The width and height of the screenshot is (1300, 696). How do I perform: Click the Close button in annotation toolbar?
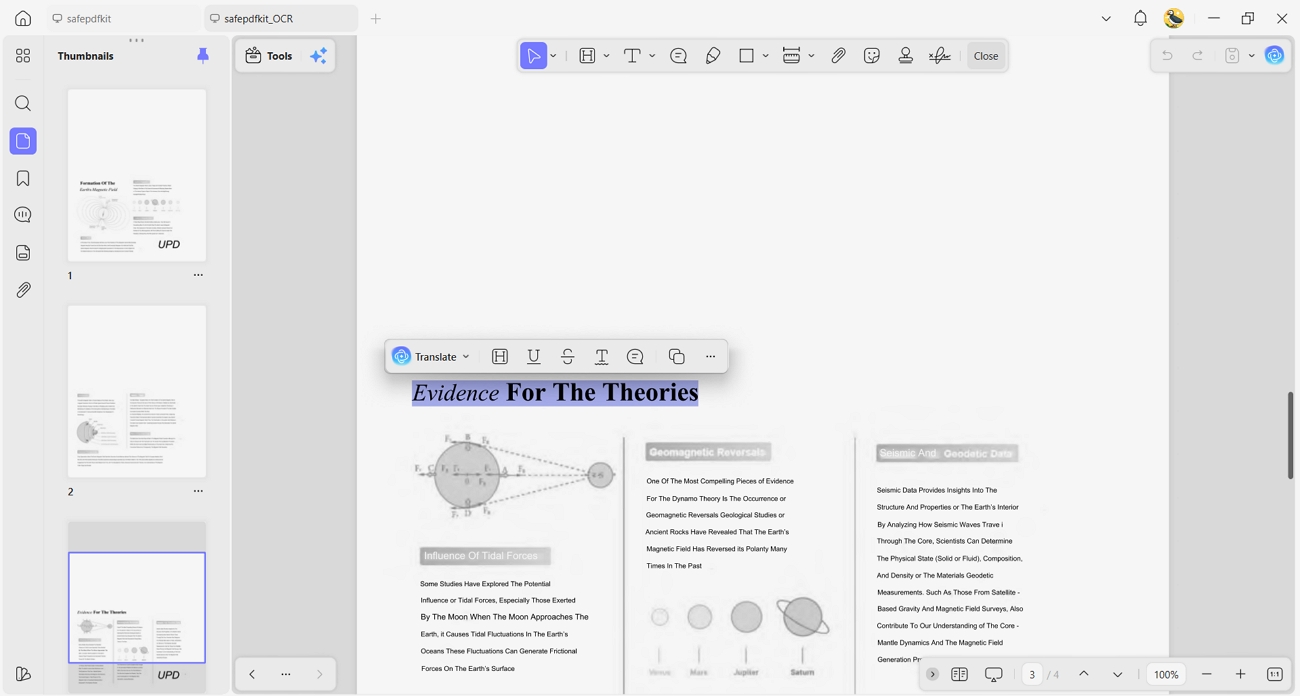coord(986,56)
